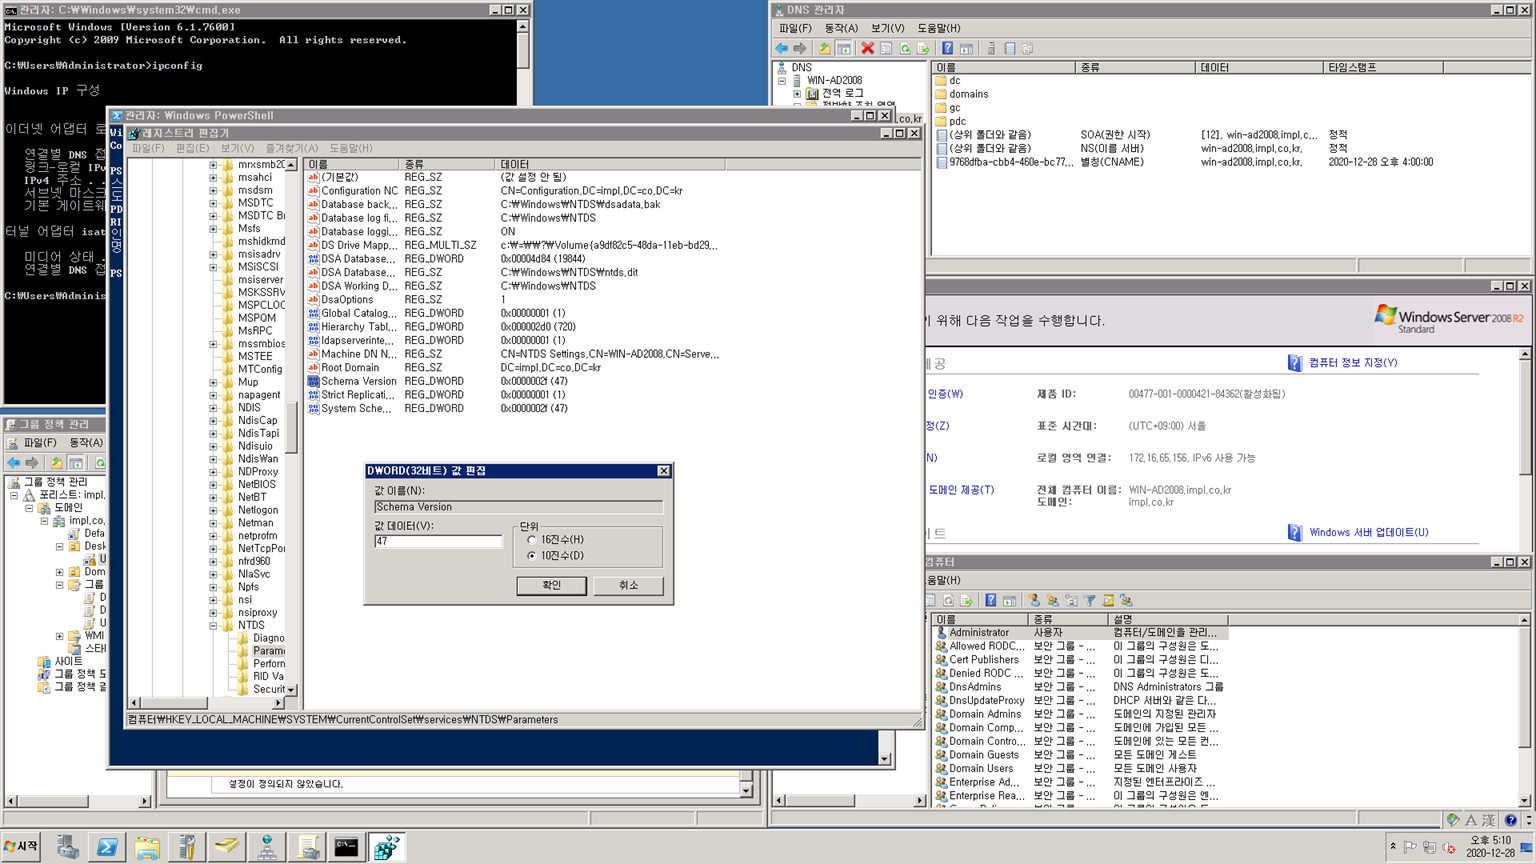Open the DNS network icon on the taskbar
1536x864 pixels.
click(267, 847)
